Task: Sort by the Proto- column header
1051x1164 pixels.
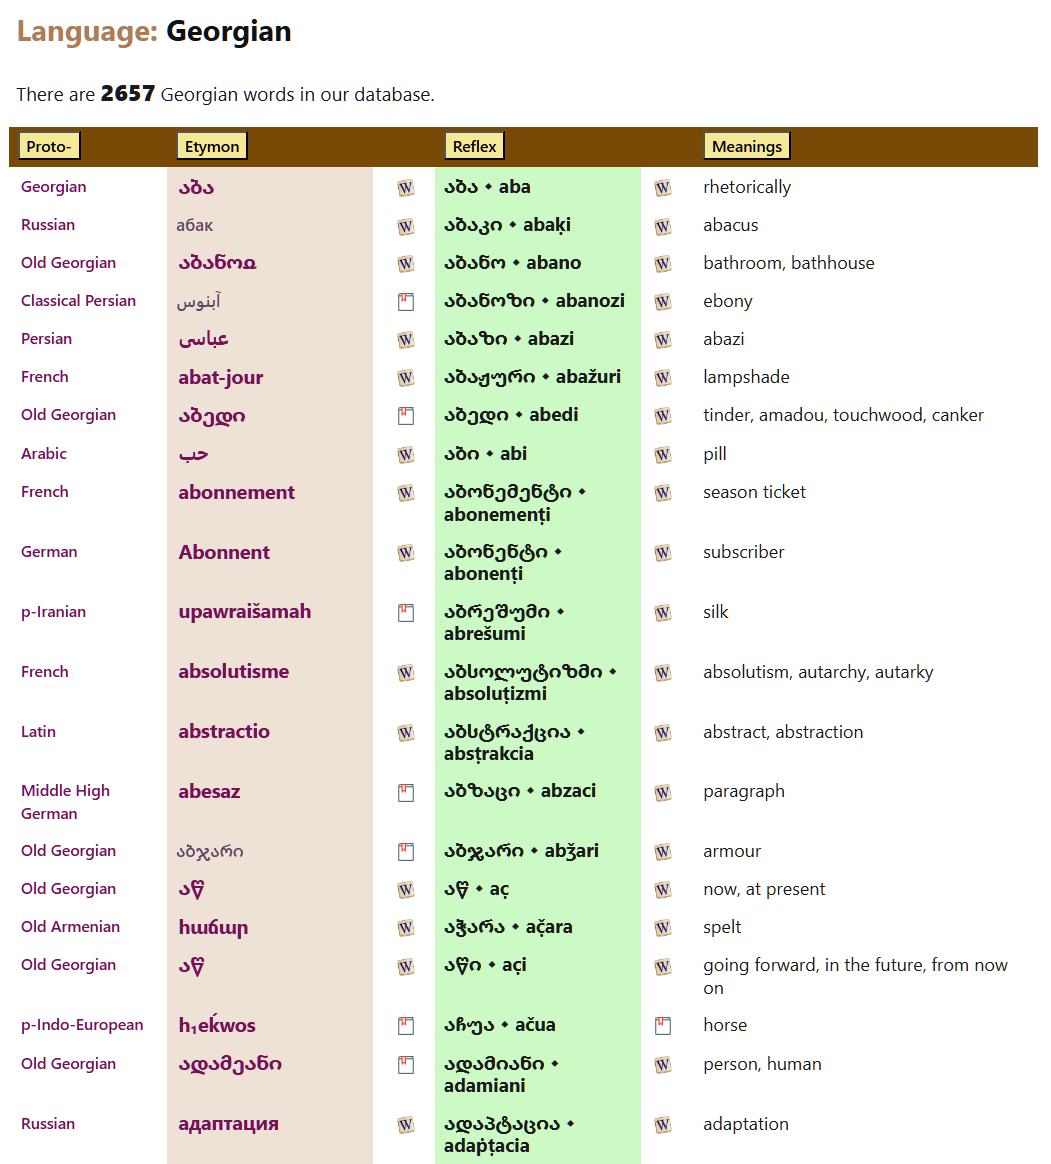Action: pos(49,146)
